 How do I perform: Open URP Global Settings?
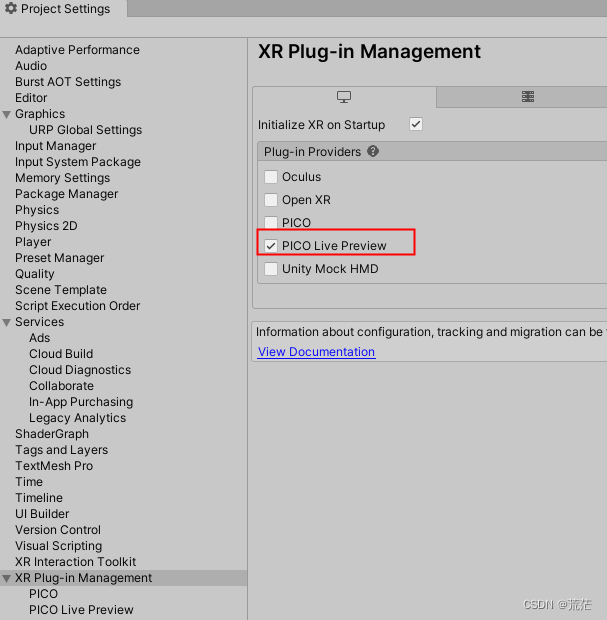click(85, 130)
